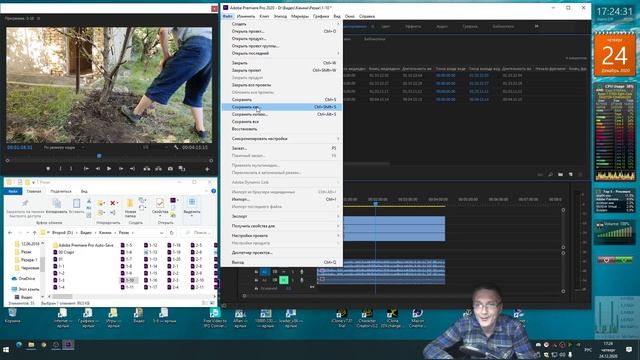
Task: Open the Help menu in Premiere
Action: click(367, 16)
